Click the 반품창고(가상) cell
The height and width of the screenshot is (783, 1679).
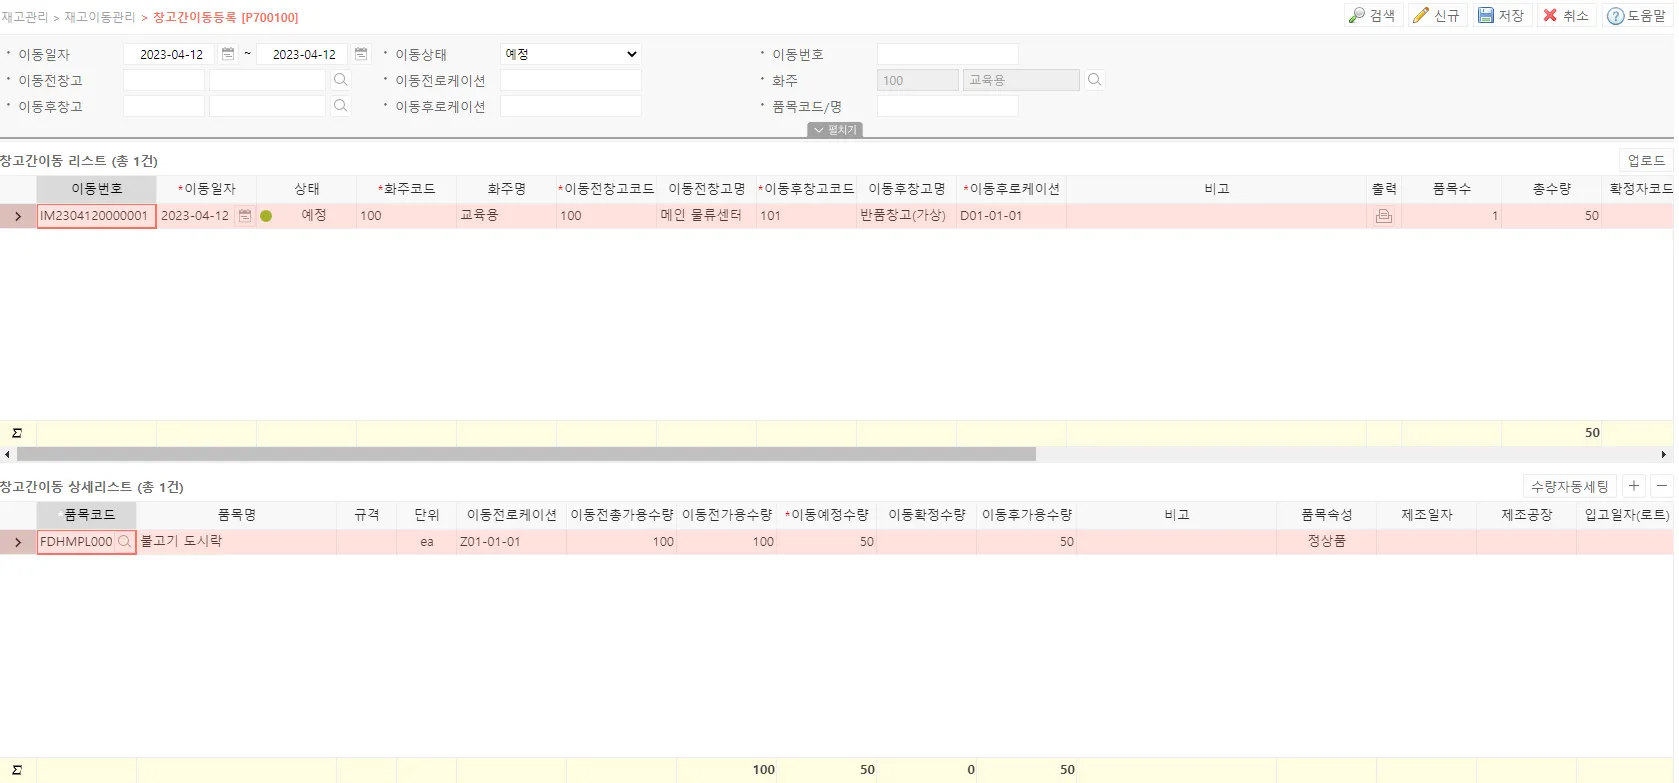(906, 216)
